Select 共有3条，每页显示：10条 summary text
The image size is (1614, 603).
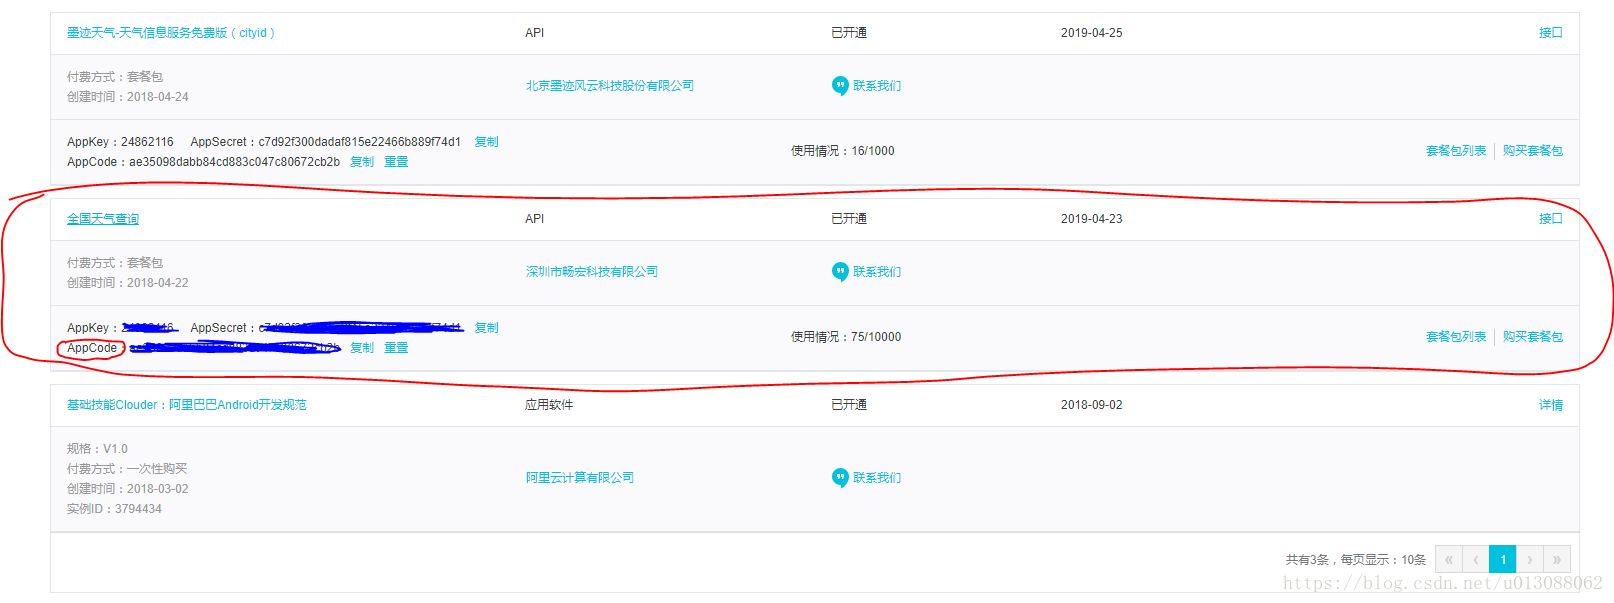[x=1356, y=560]
